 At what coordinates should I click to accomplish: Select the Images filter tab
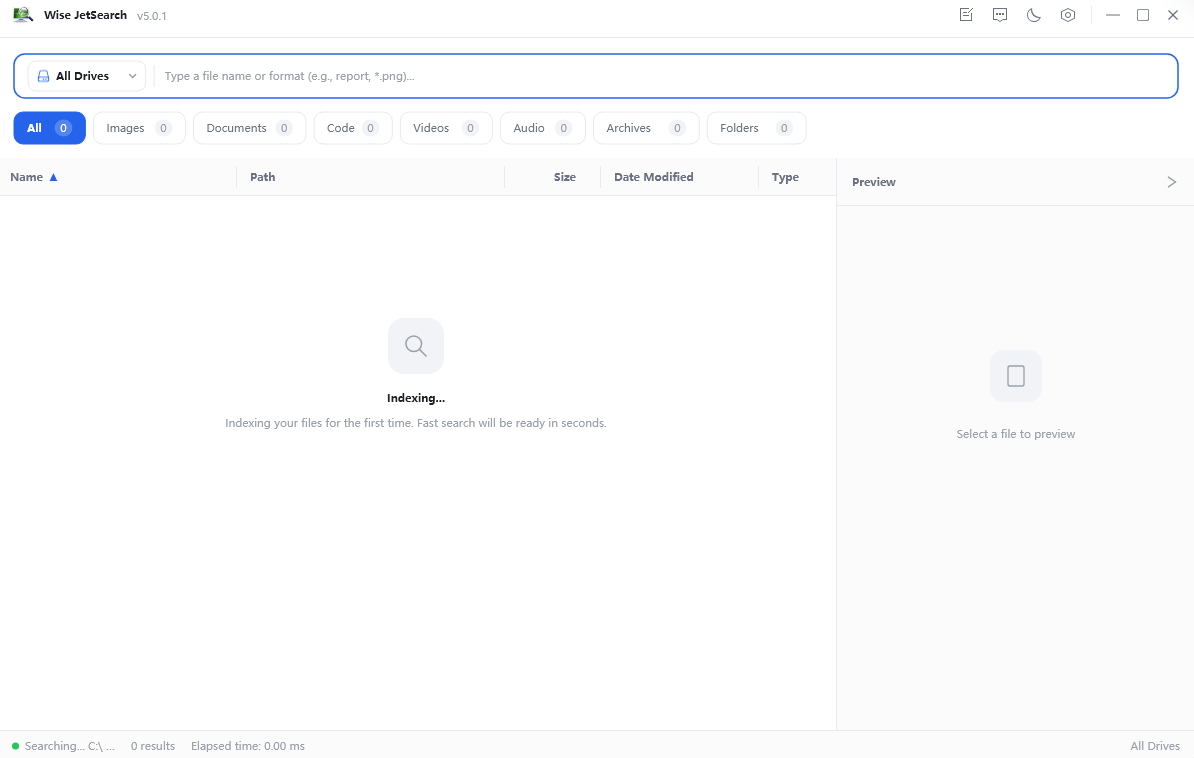(x=139, y=128)
